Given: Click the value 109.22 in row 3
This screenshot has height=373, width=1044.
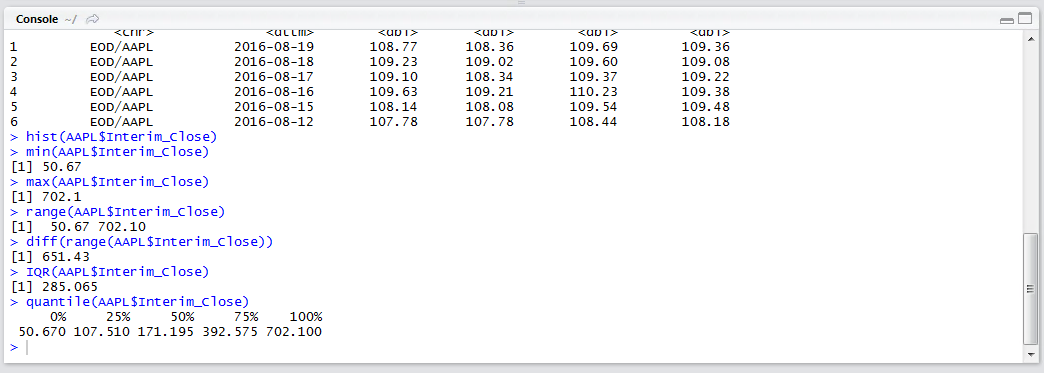Looking at the screenshot, I should point(706,77).
